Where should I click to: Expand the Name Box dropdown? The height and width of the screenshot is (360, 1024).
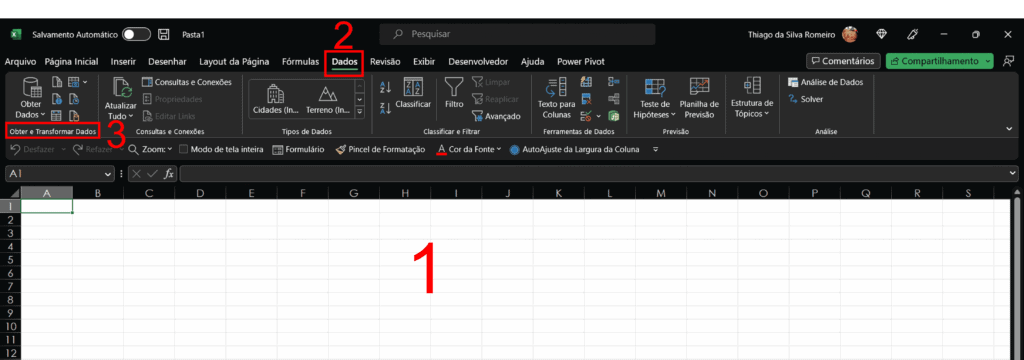coord(108,174)
